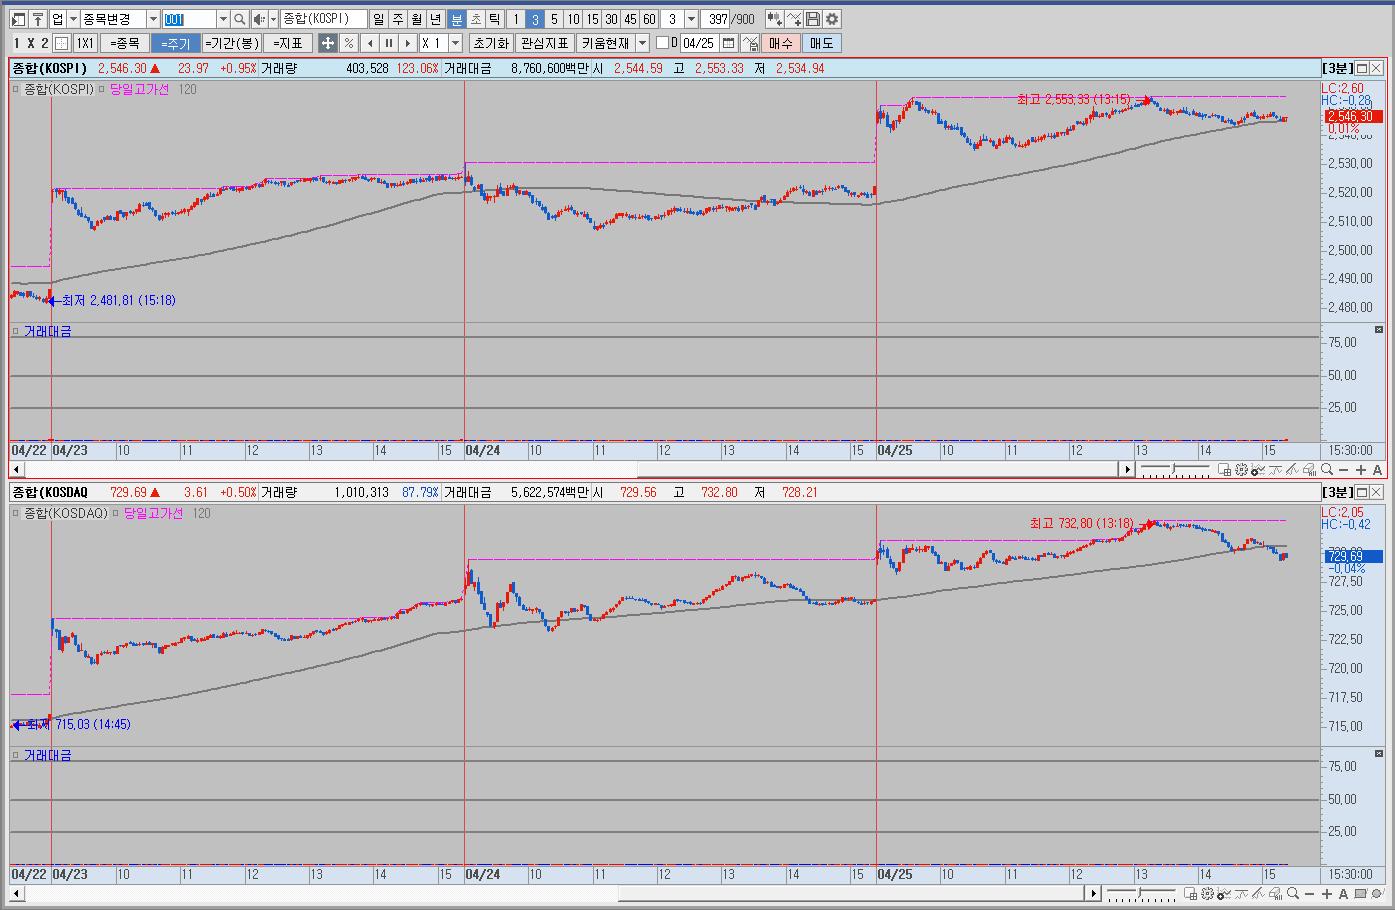Toggle 당일고가선 indicator checkbox on KOSPI chart
The height and width of the screenshot is (910, 1395).
(102, 90)
